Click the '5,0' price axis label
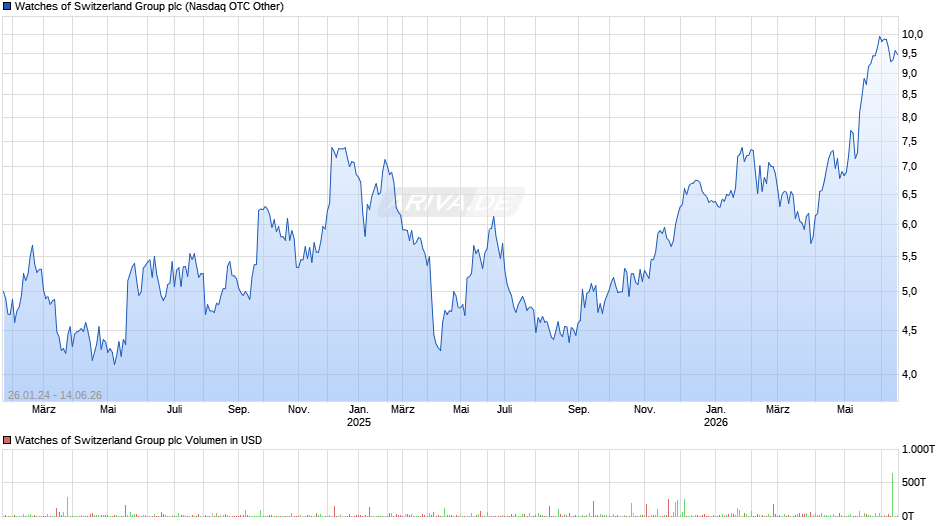940x526 pixels. 909,291
